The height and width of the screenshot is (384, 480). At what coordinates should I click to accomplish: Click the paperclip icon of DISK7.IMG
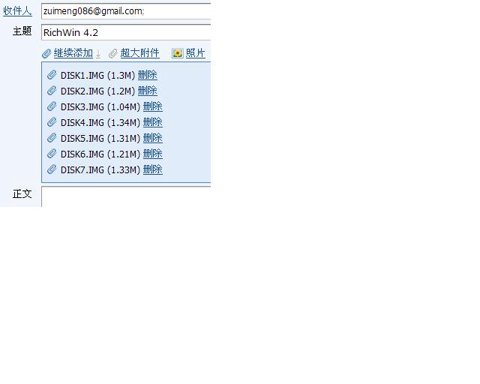[52, 169]
